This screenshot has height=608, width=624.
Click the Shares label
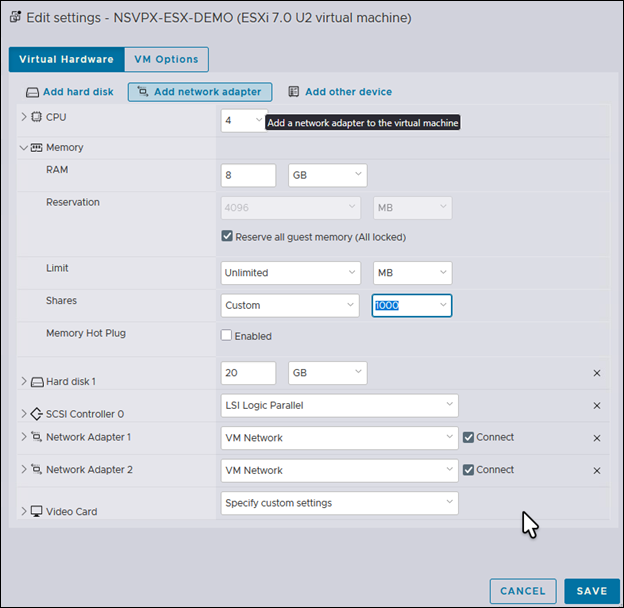[x=61, y=300]
